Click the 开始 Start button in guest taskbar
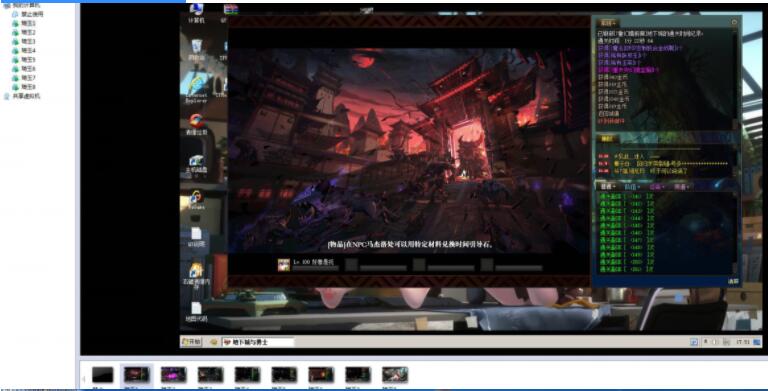Image resolution: width=768 pixels, height=391 pixels. click(192, 342)
